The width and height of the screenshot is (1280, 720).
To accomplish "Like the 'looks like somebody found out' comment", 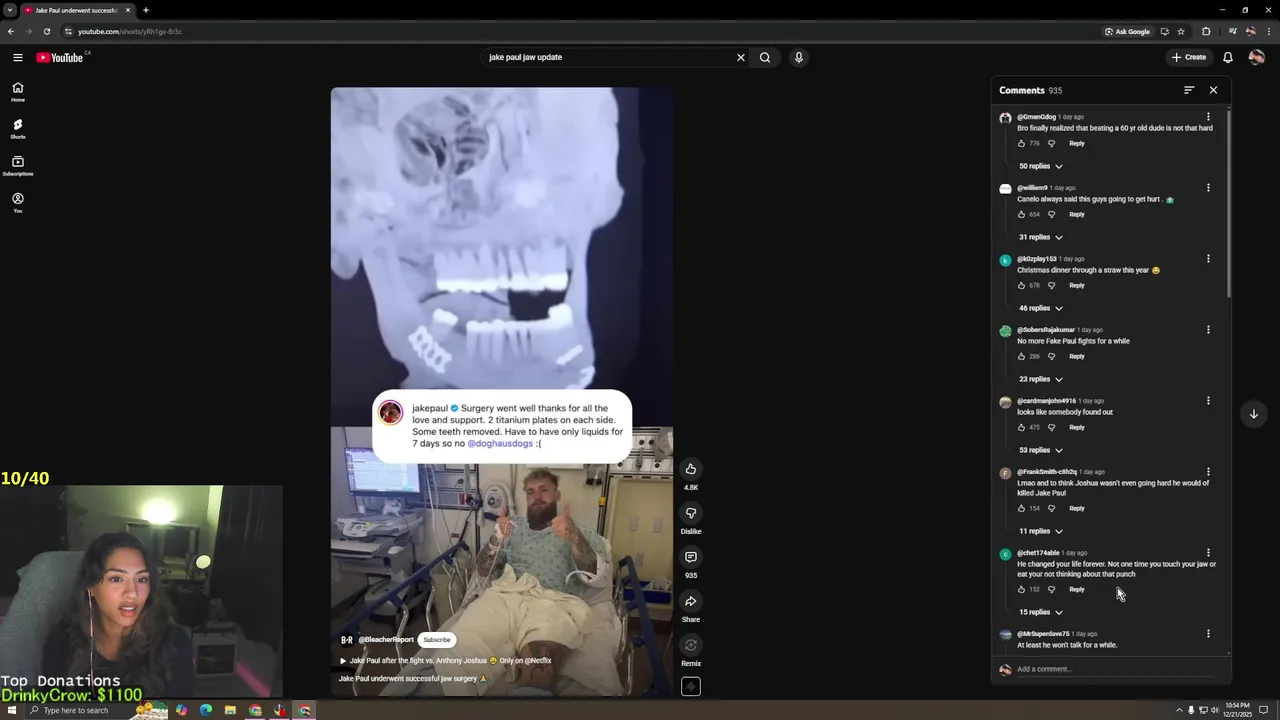I will 1021,427.
